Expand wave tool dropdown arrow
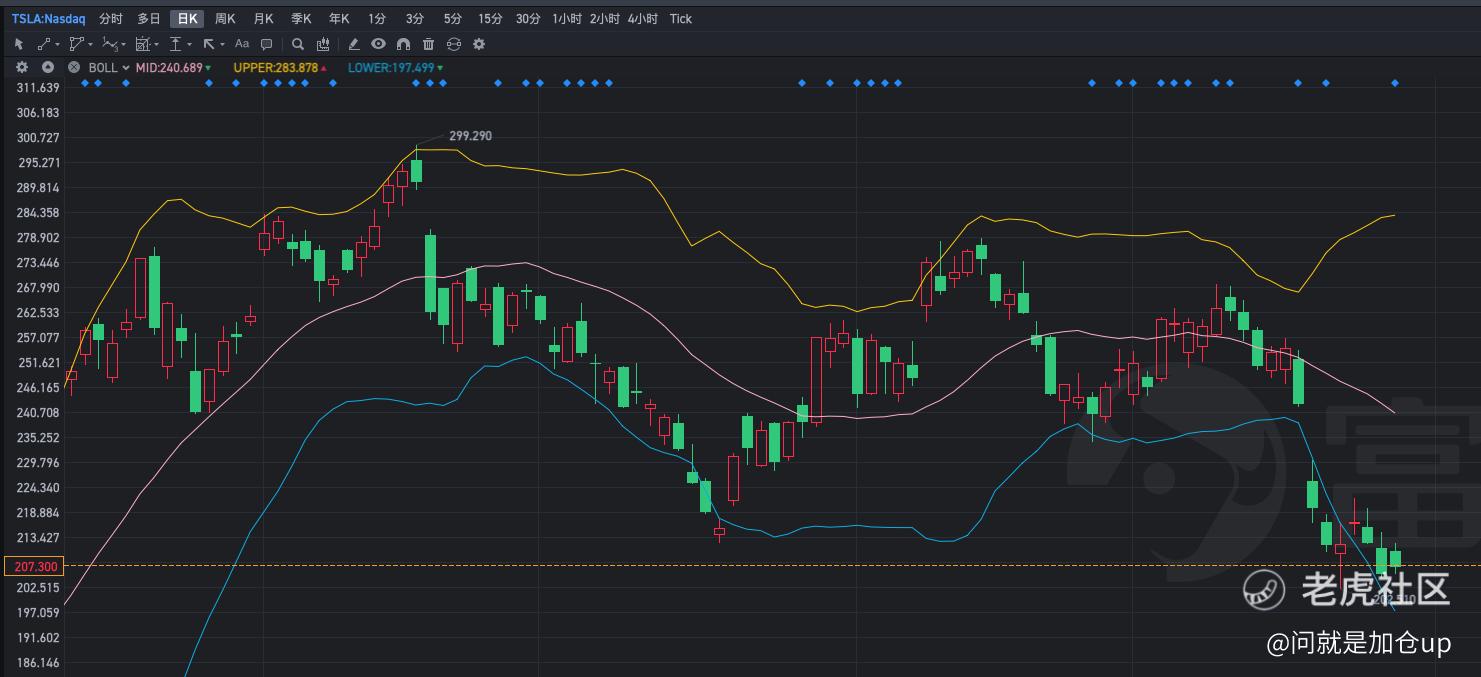1481x677 pixels. [x=123, y=45]
